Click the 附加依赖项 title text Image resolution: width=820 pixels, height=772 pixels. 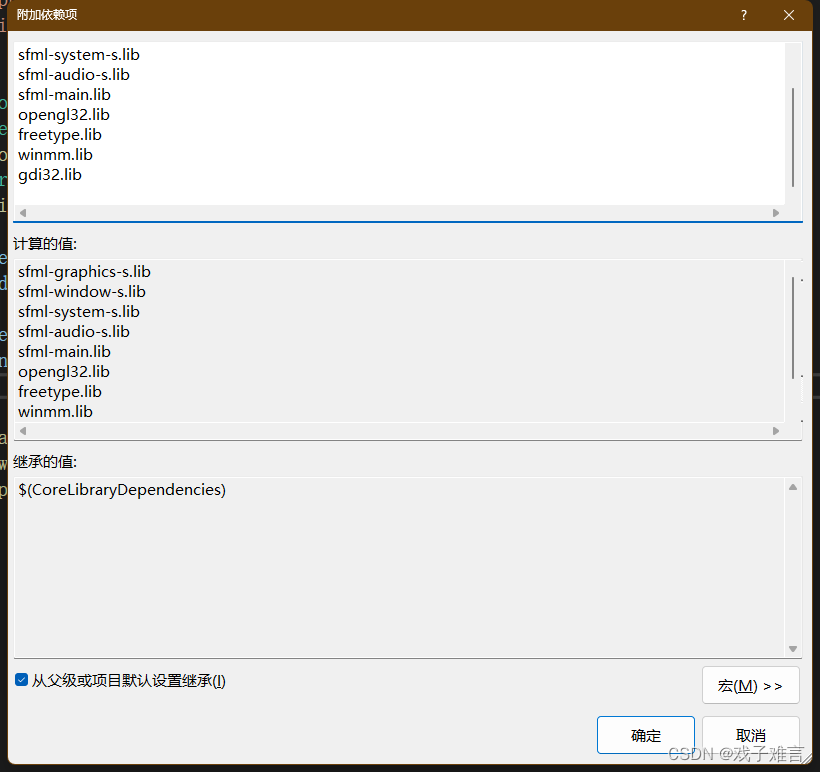click(47, 15)
